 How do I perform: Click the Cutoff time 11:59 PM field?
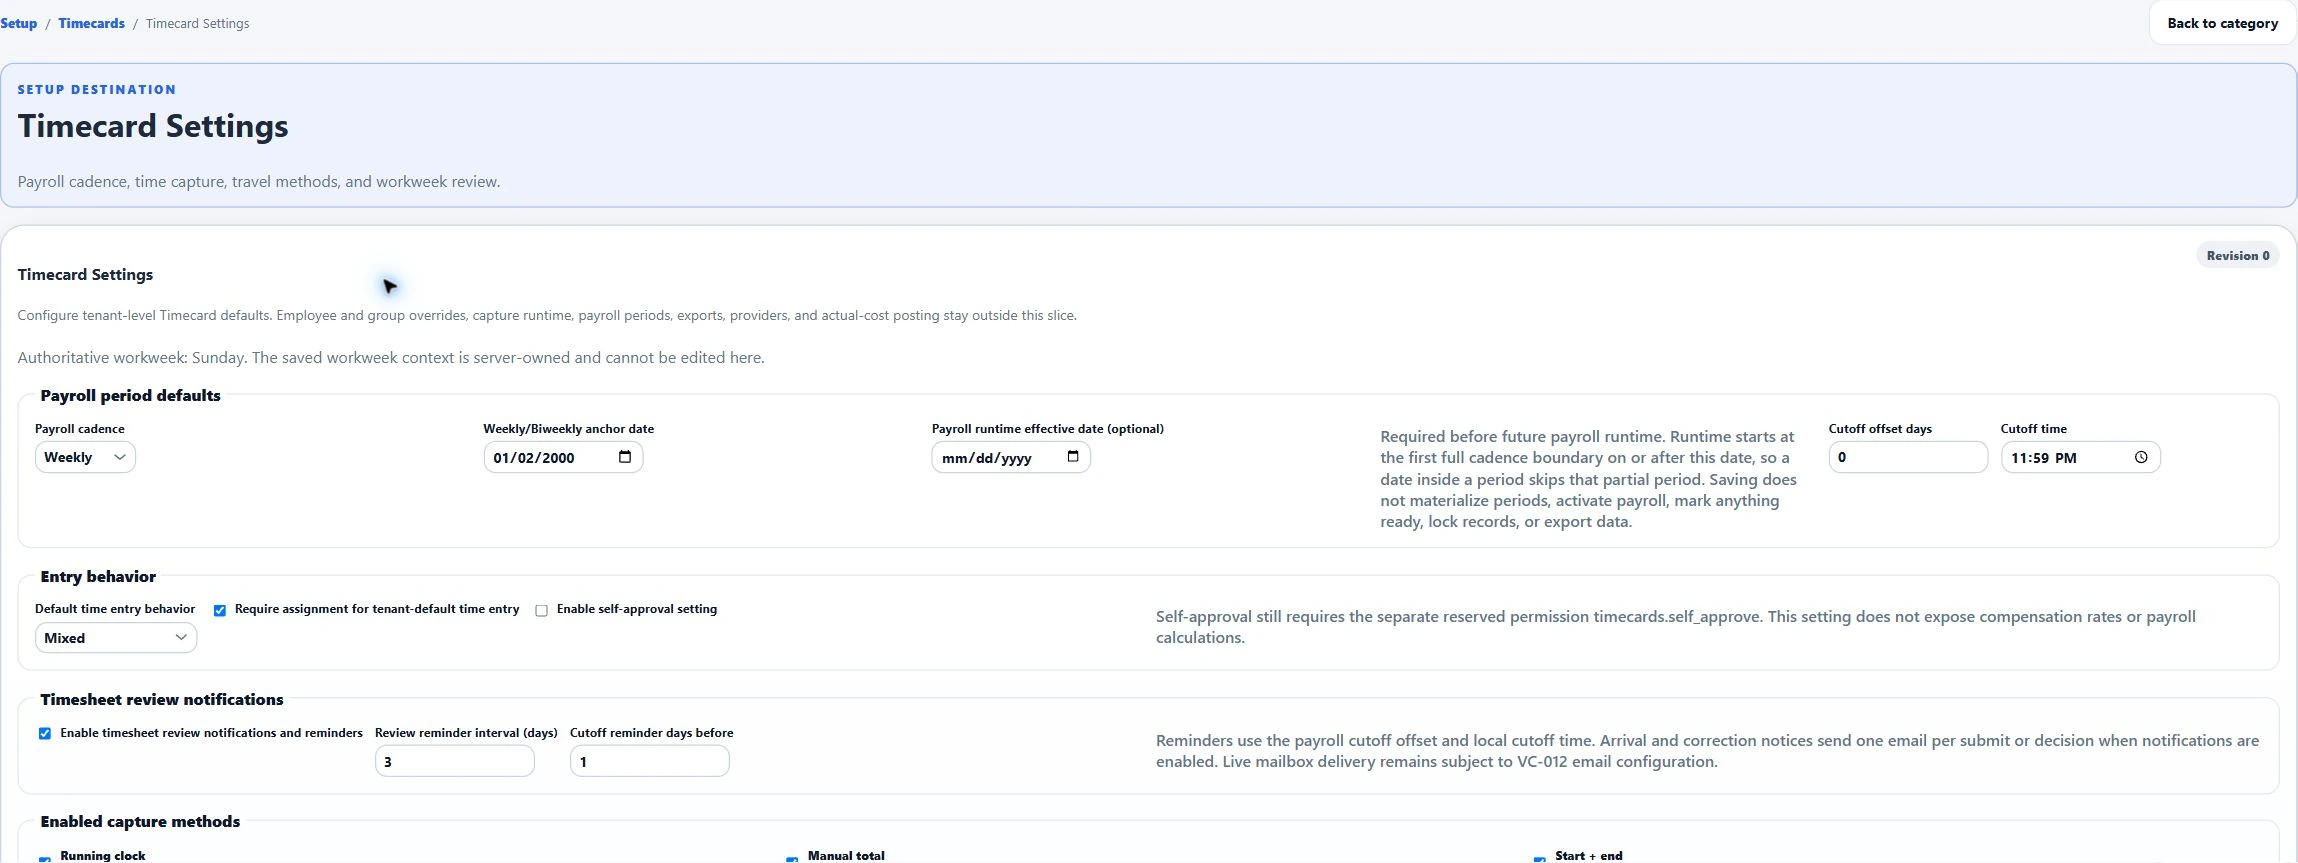[x=2080, y=457]
